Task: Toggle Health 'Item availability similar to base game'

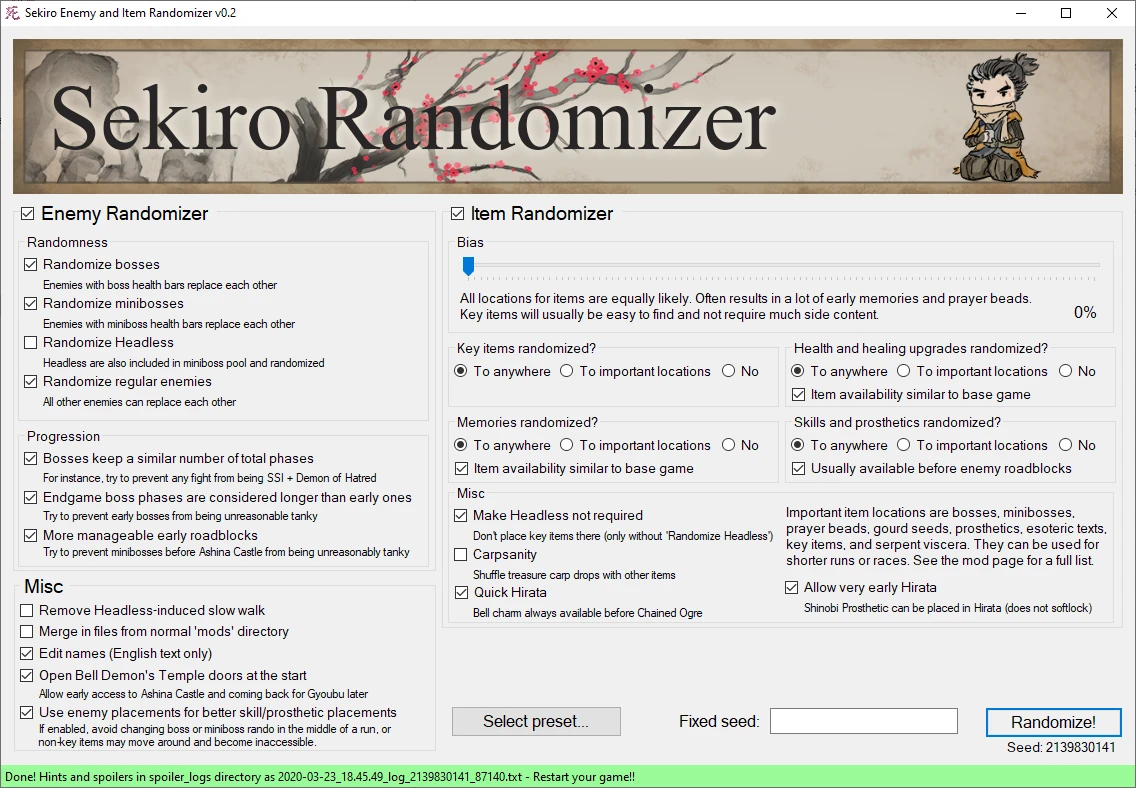Action: [x=798, y=395]
